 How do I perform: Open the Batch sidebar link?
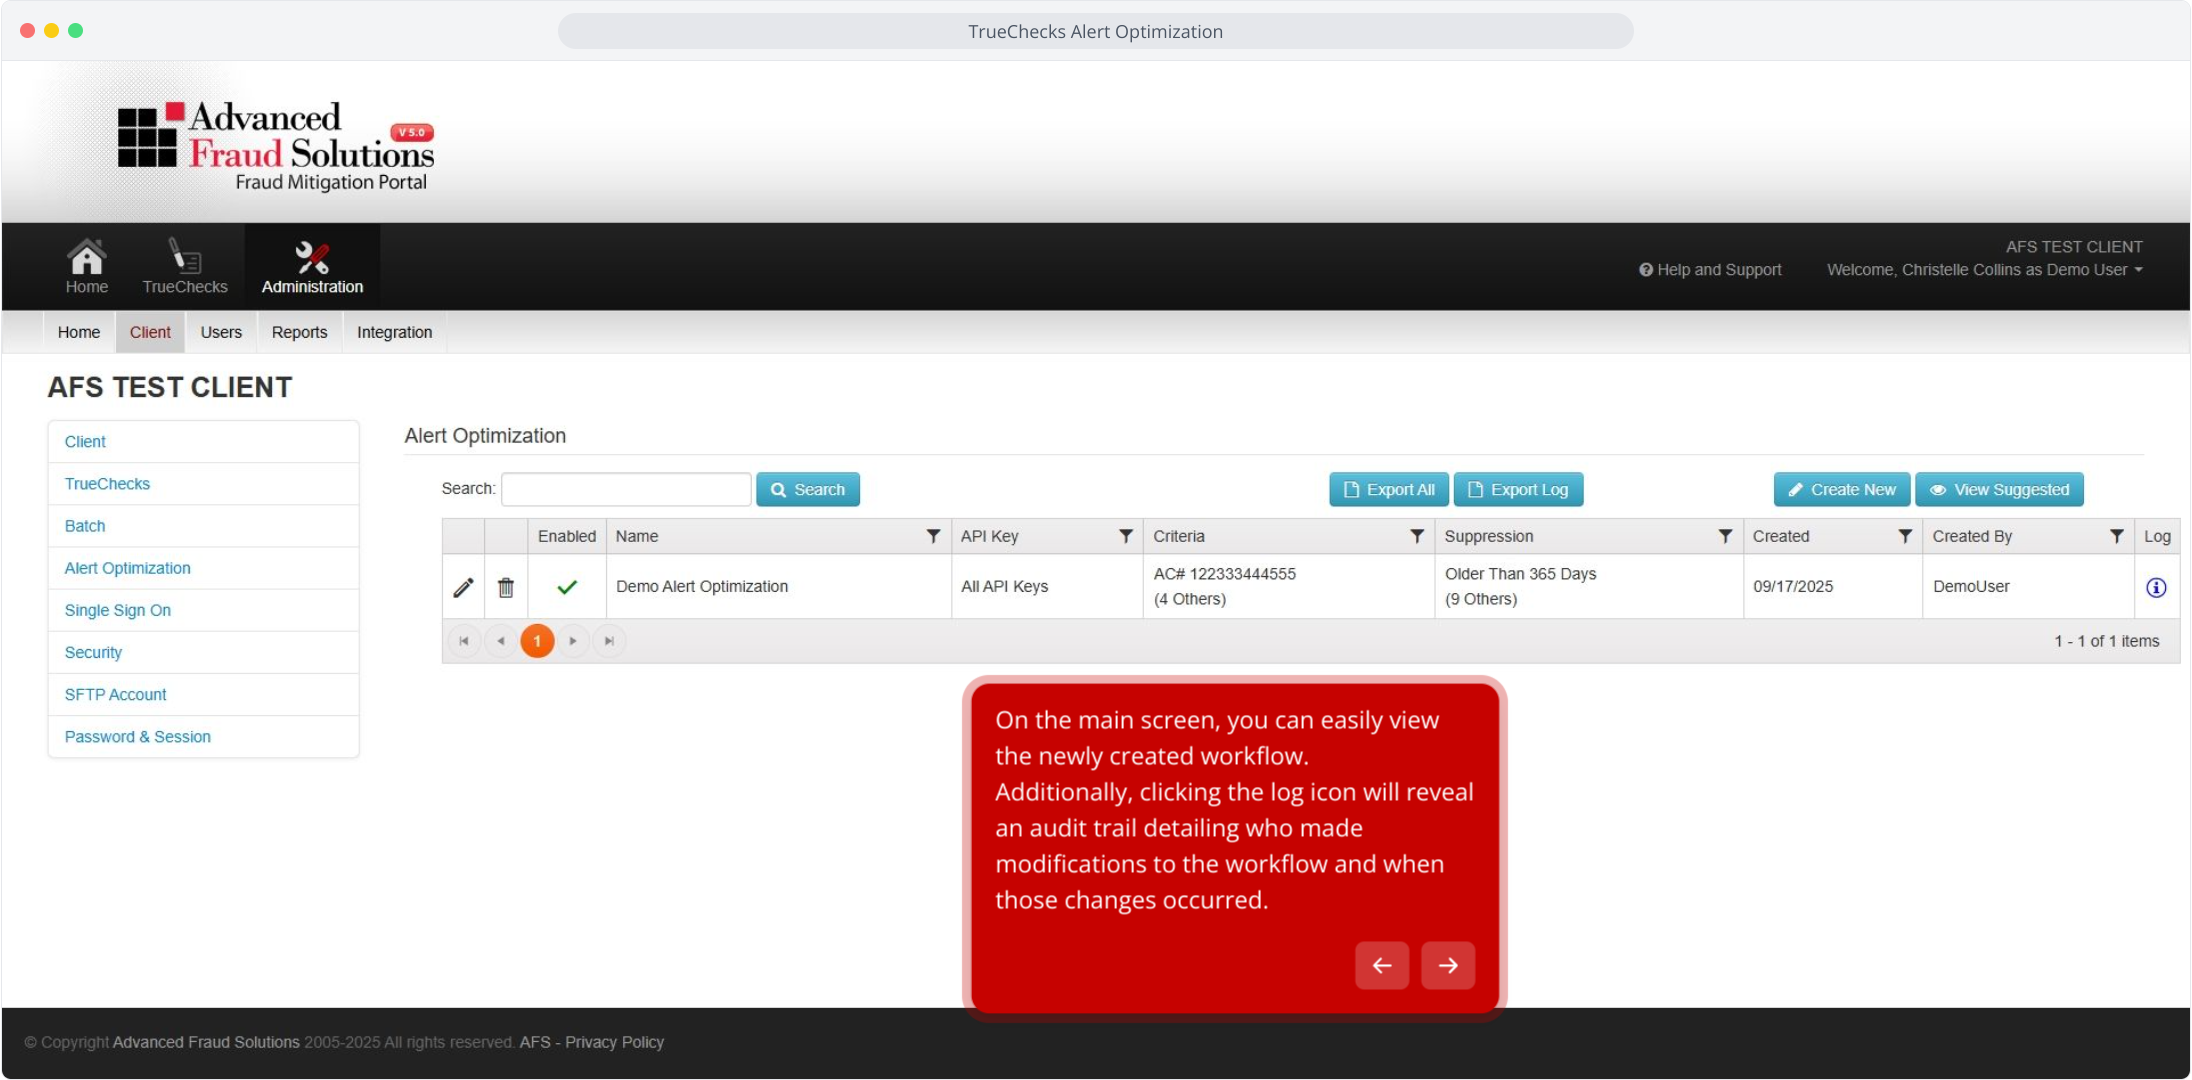85,526
